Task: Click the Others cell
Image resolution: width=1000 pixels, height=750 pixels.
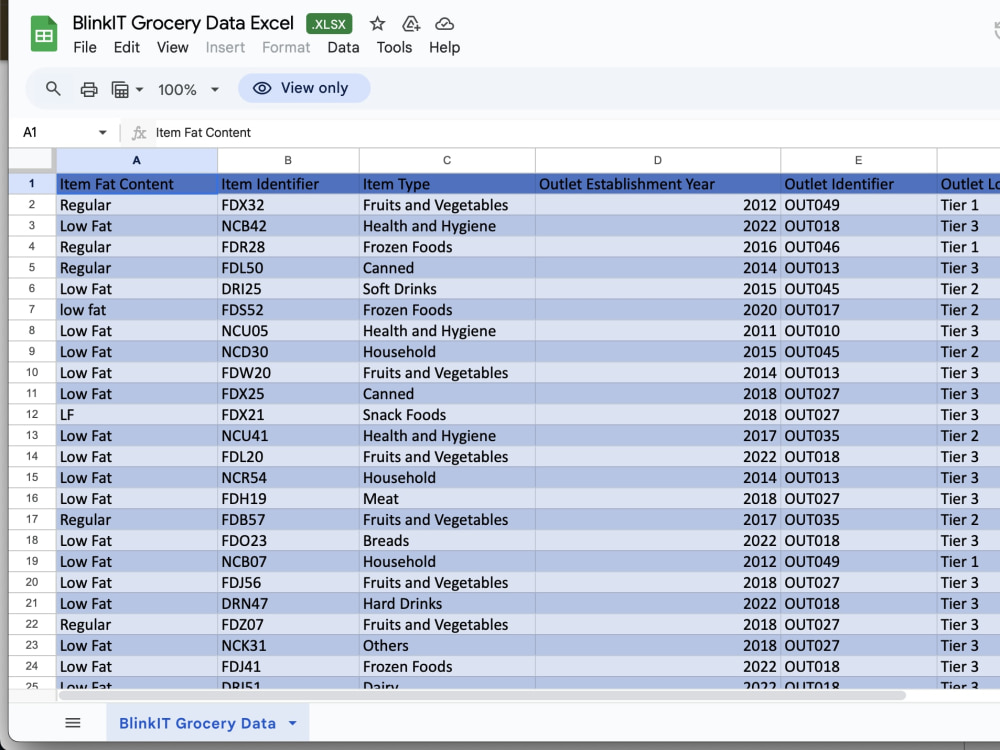Action: click(447, 645)
